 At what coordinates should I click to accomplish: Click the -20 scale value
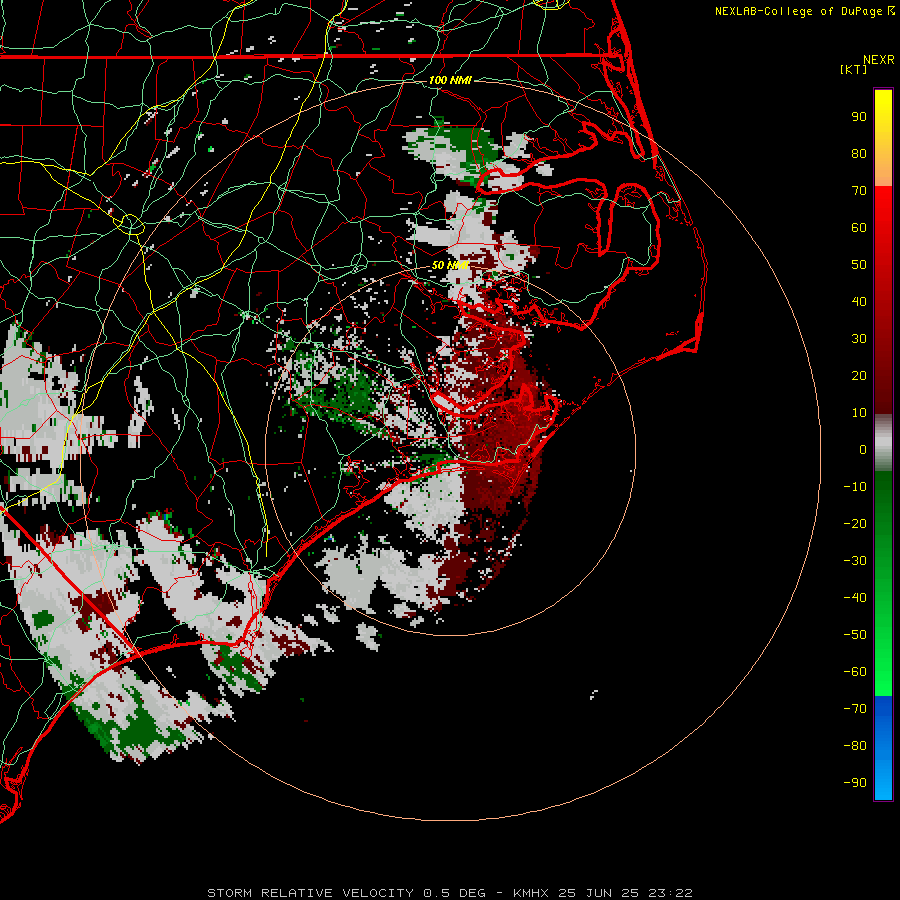pyautogui.click(x=855, y=523)
